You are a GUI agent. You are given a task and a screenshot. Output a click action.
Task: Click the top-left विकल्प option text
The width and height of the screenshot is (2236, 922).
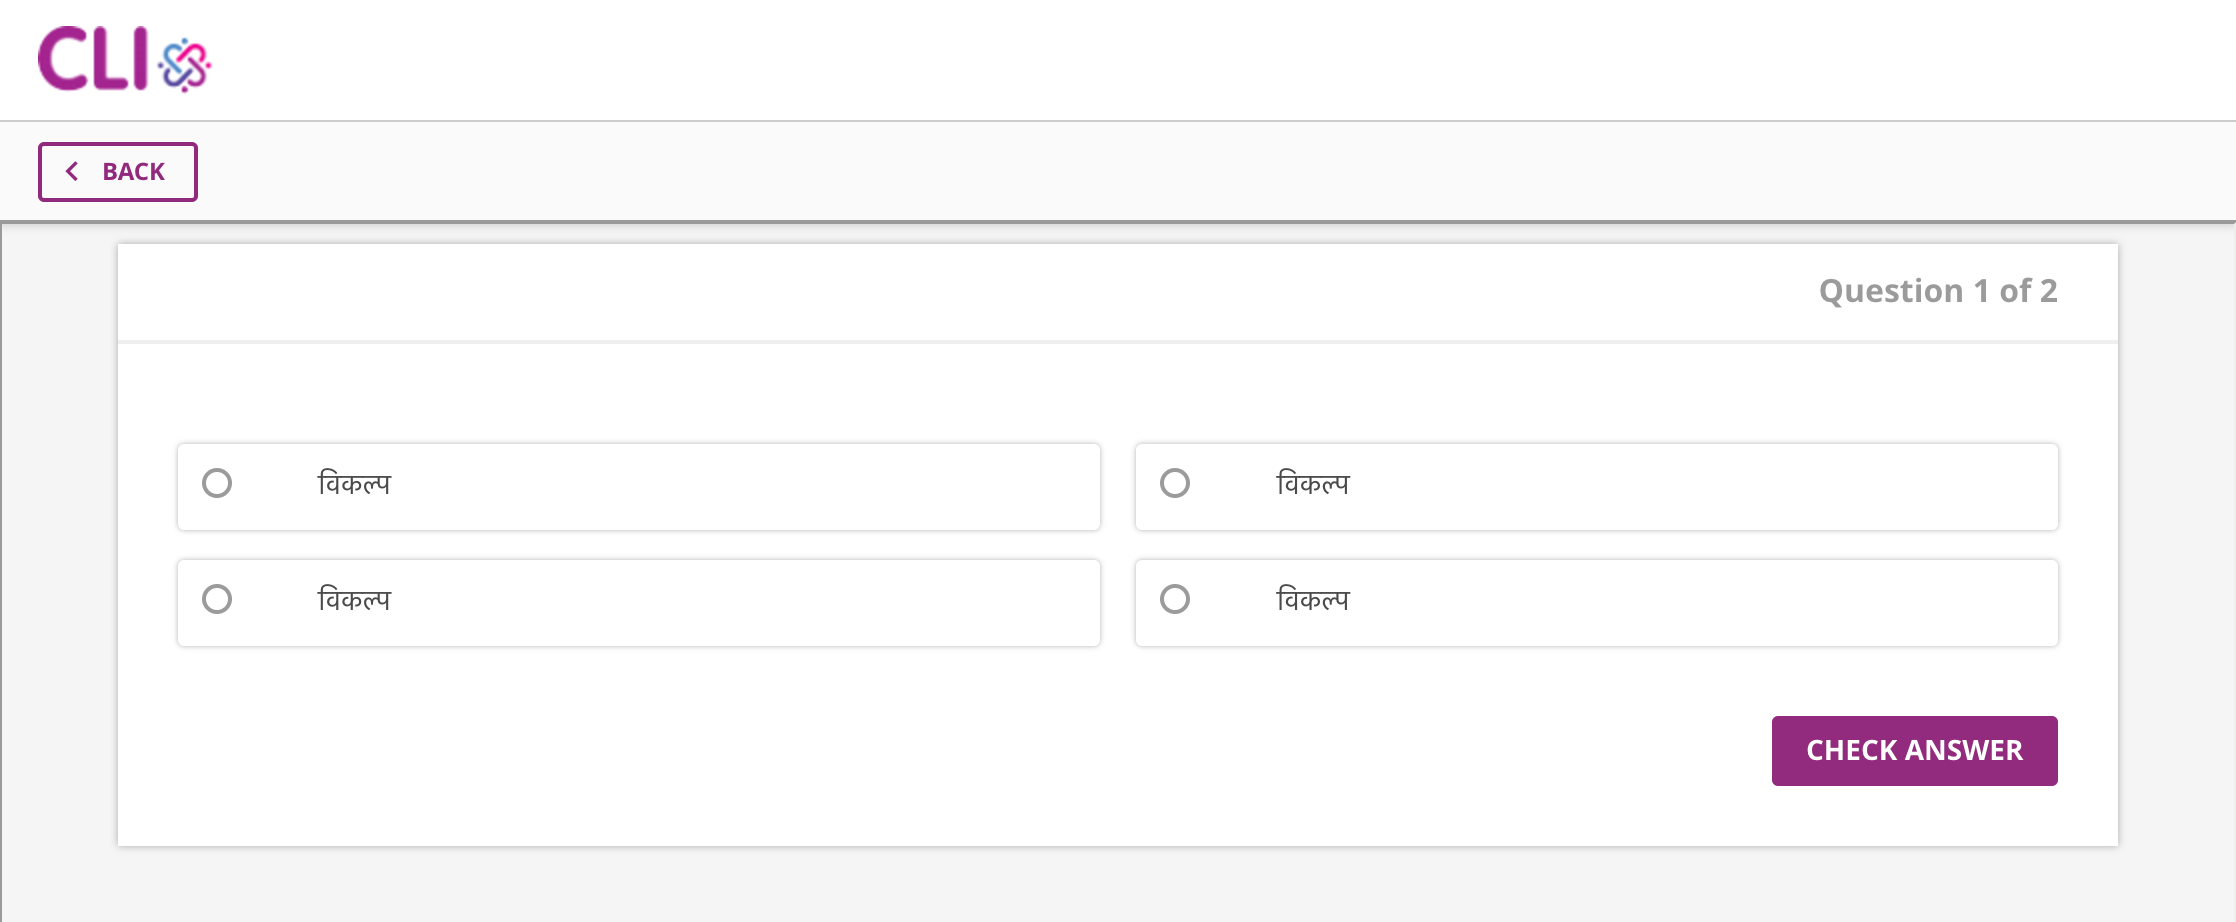pyautogui.click(x=354, y=485)
